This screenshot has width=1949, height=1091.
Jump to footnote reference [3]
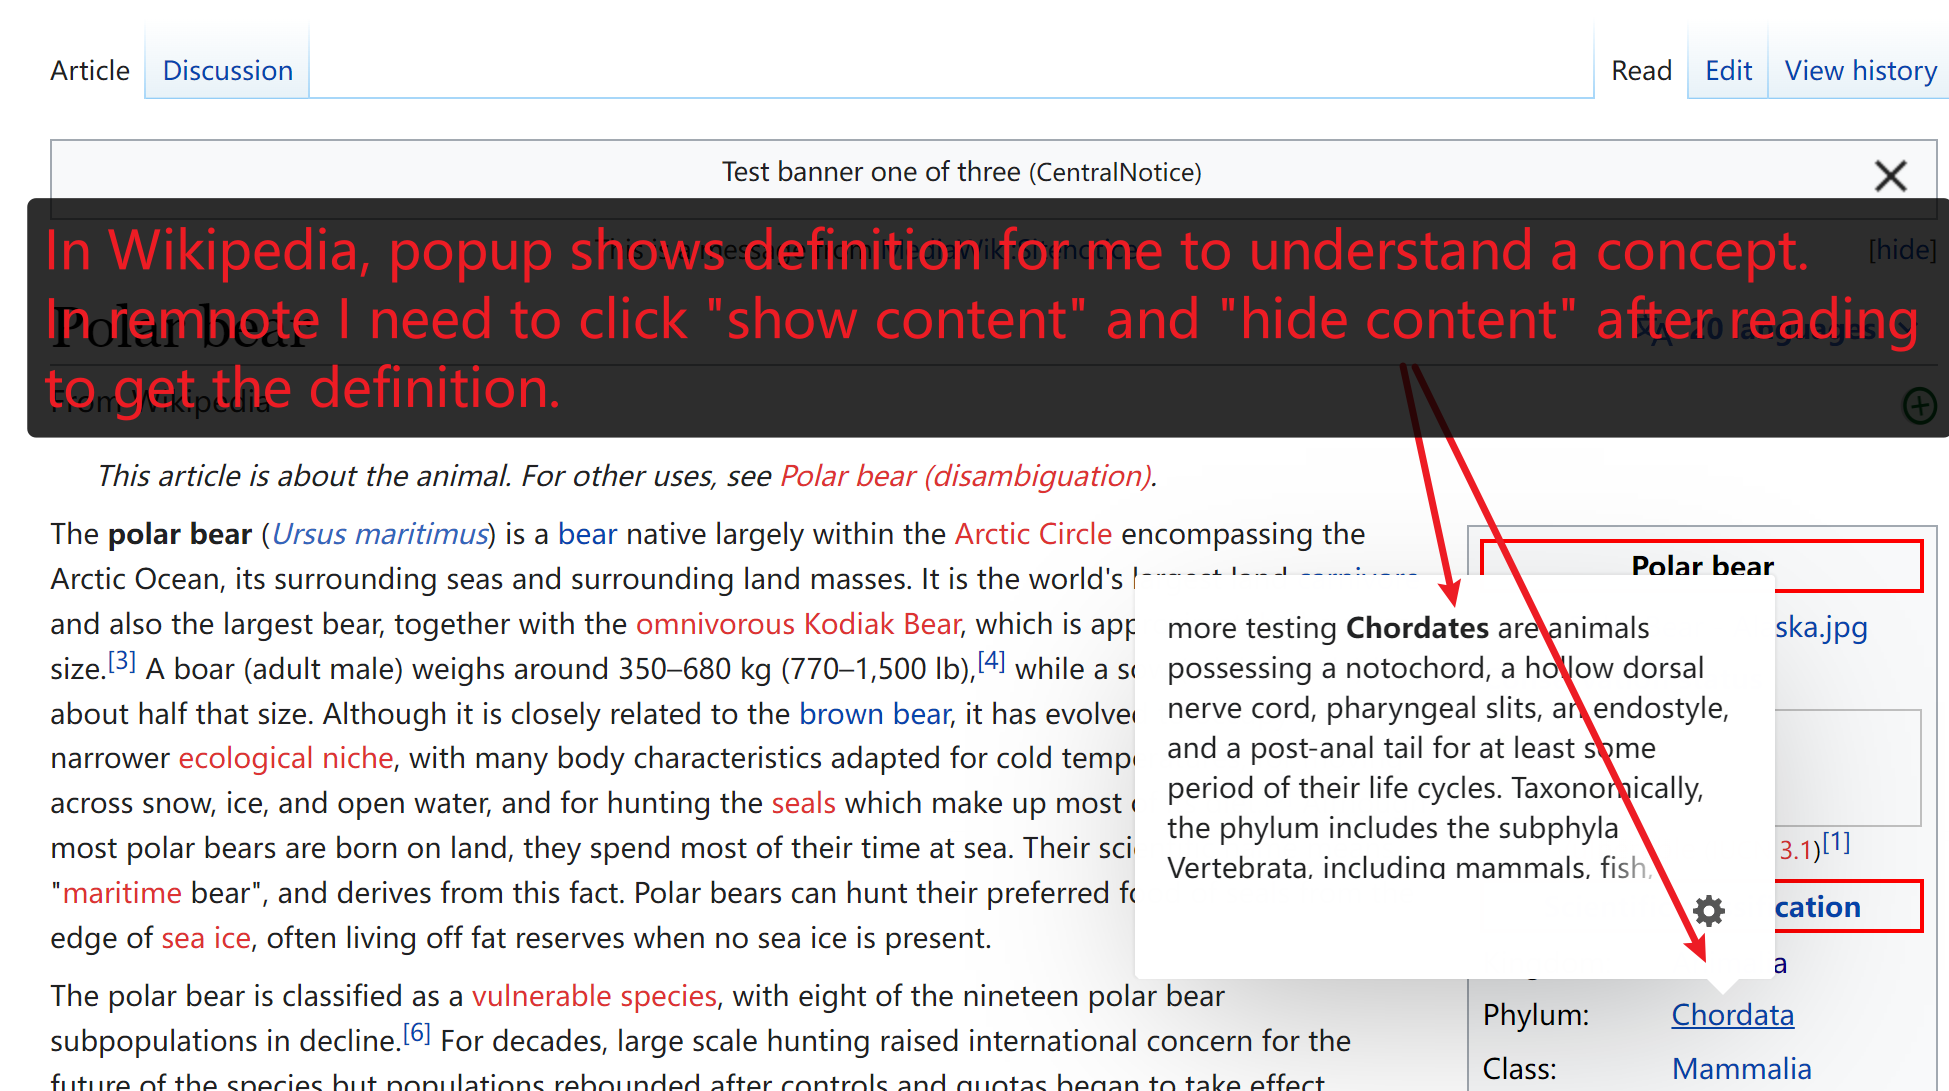(122, 661)
